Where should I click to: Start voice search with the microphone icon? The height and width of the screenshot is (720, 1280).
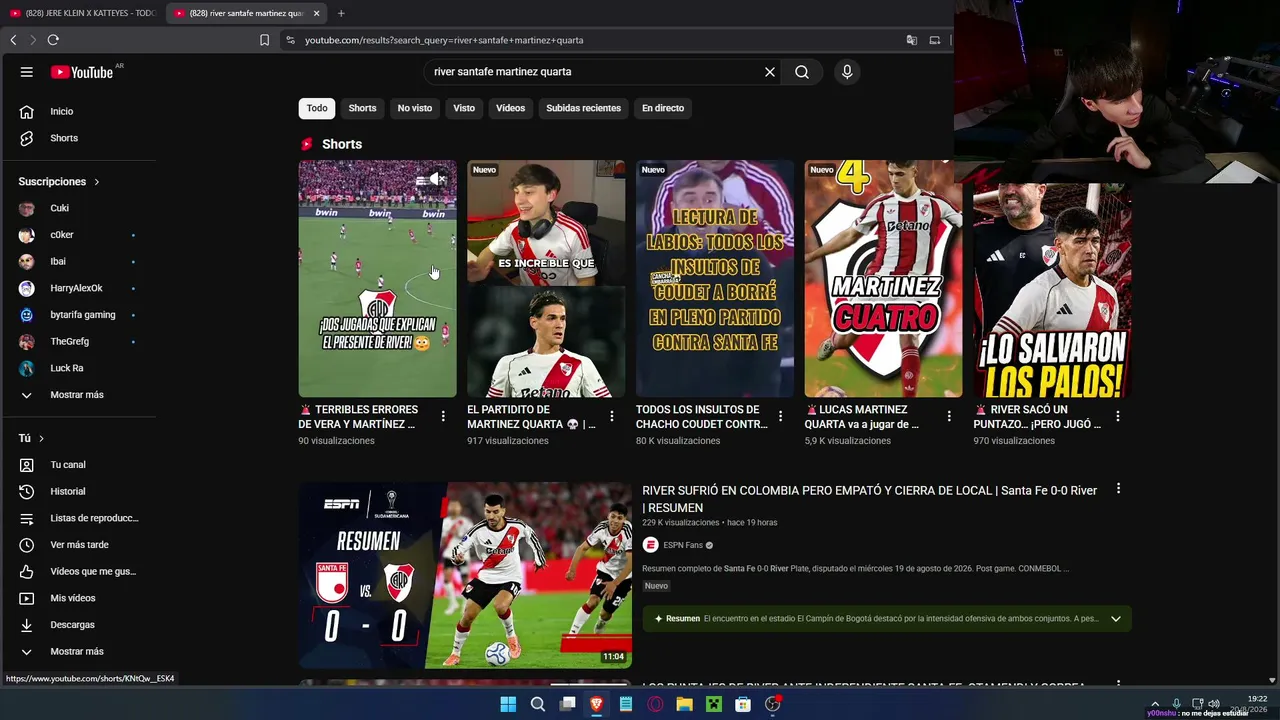pyautogui.click(x=847, y=72)
